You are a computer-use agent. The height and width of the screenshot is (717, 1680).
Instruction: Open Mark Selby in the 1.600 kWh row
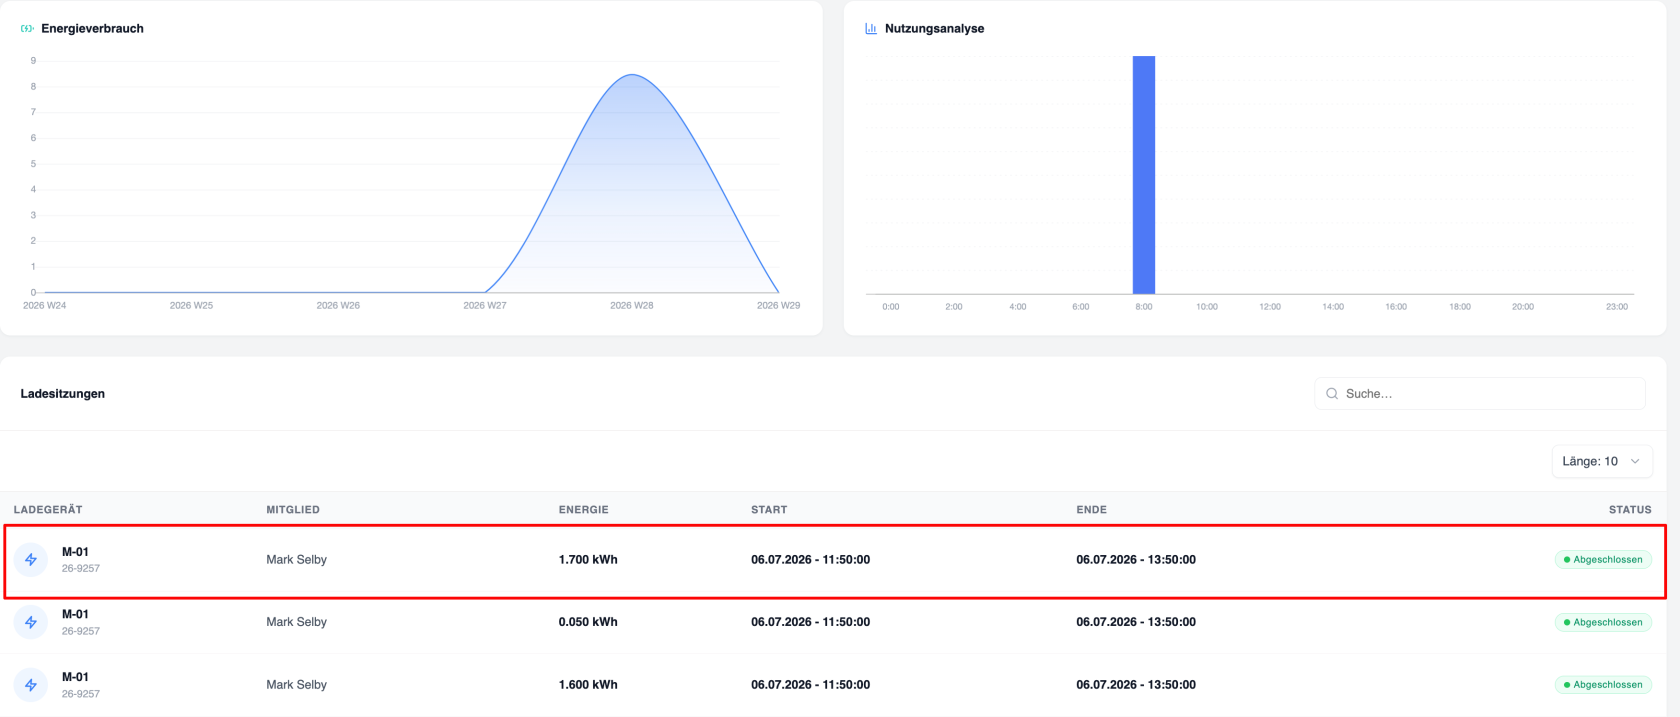click(x=296, y=685)
